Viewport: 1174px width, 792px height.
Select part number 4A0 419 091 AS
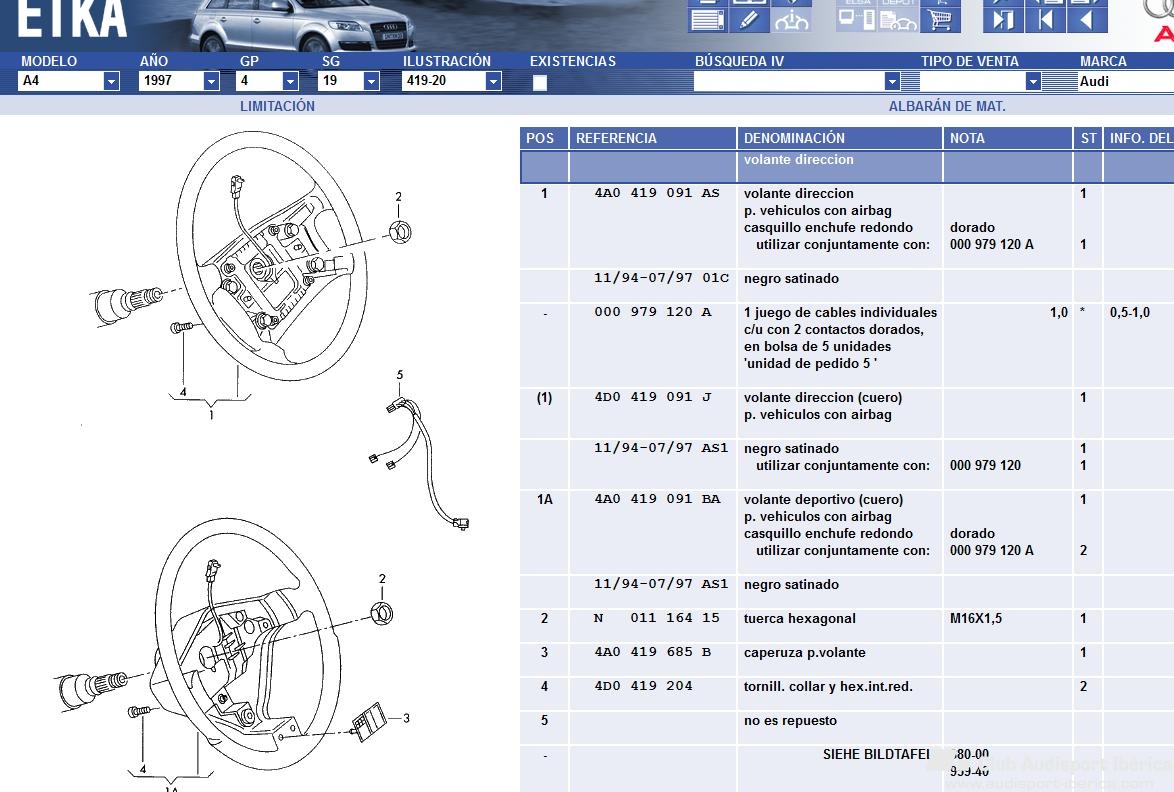[x=656, y=193]
